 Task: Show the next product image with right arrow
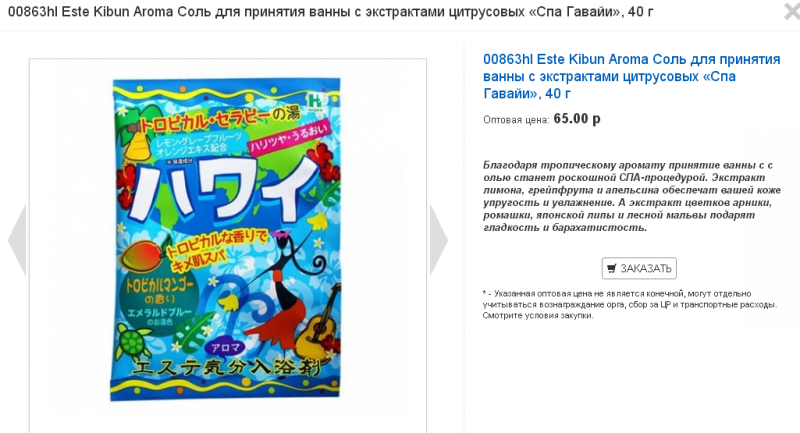coord(439,240)
